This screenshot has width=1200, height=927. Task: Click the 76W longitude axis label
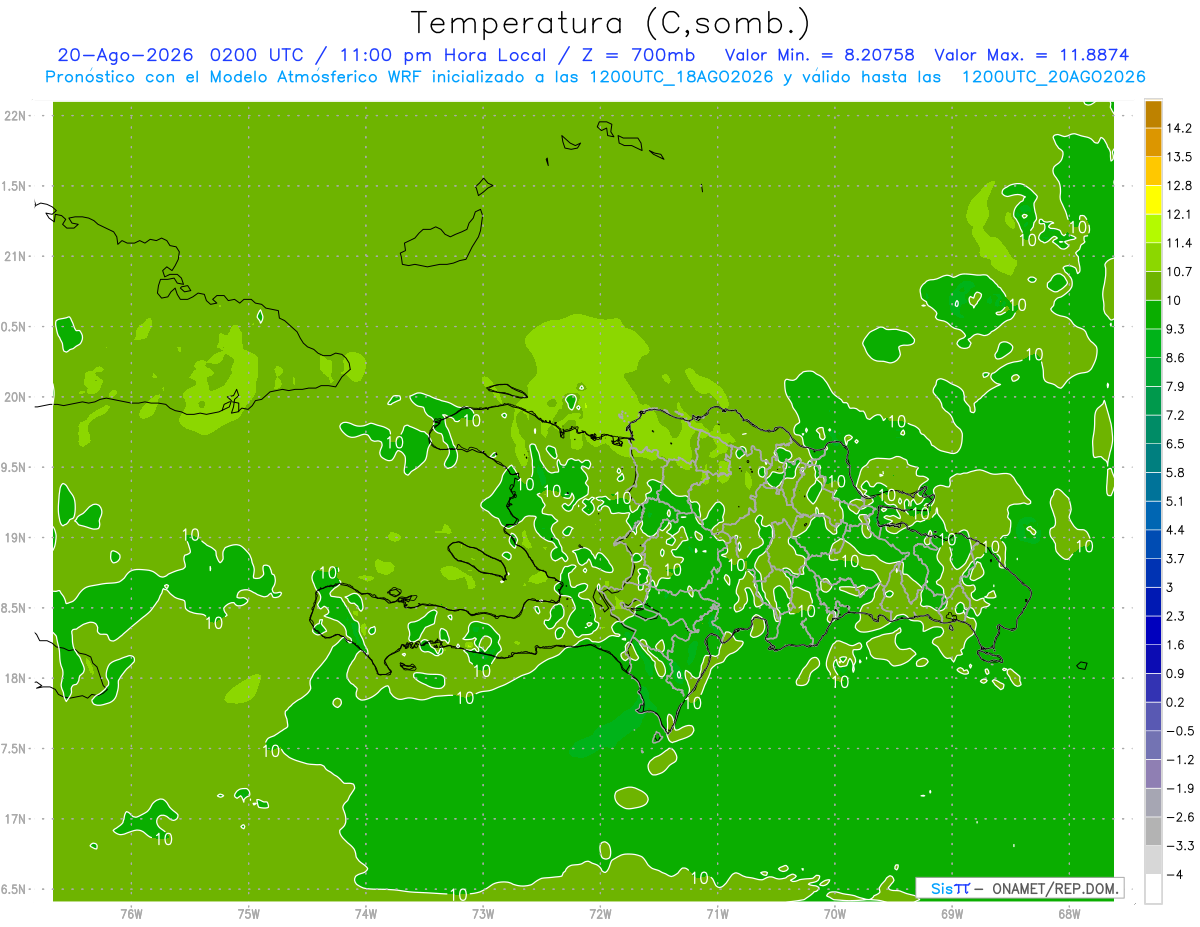coord(131,913)
